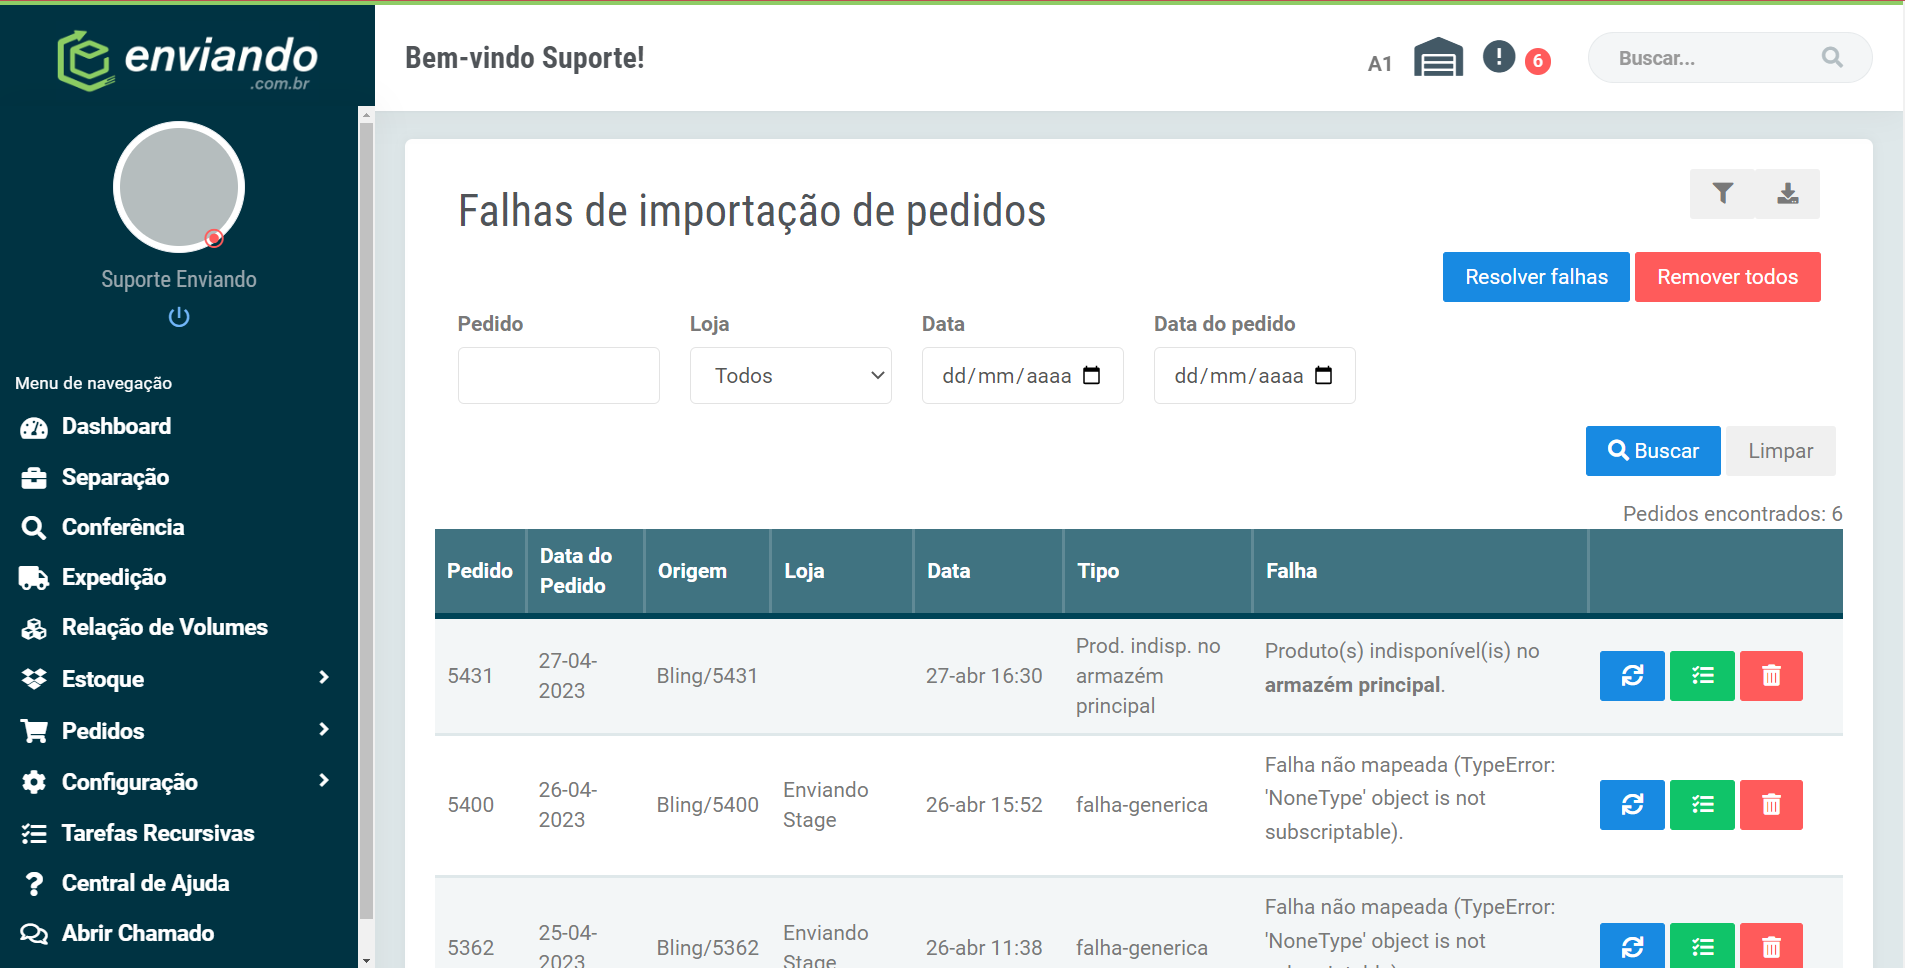Screen dimensions: 1905x968
Task: Delete failure row for order 5431
Action: click(1771, 676)
